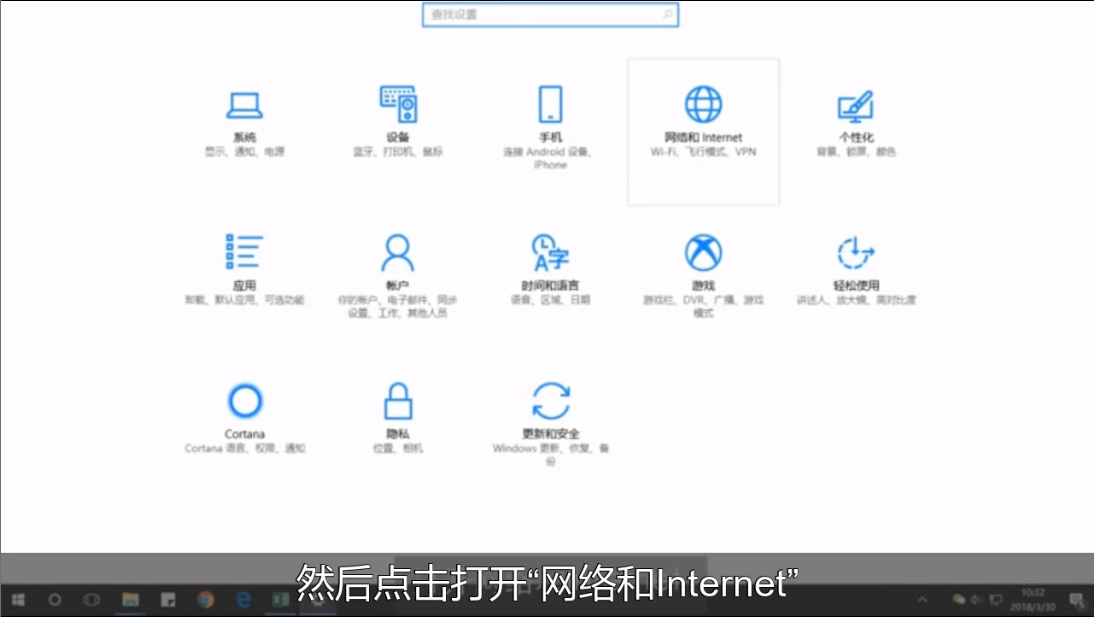Open Microsoft Edge from the taskbar

point(243,600)
